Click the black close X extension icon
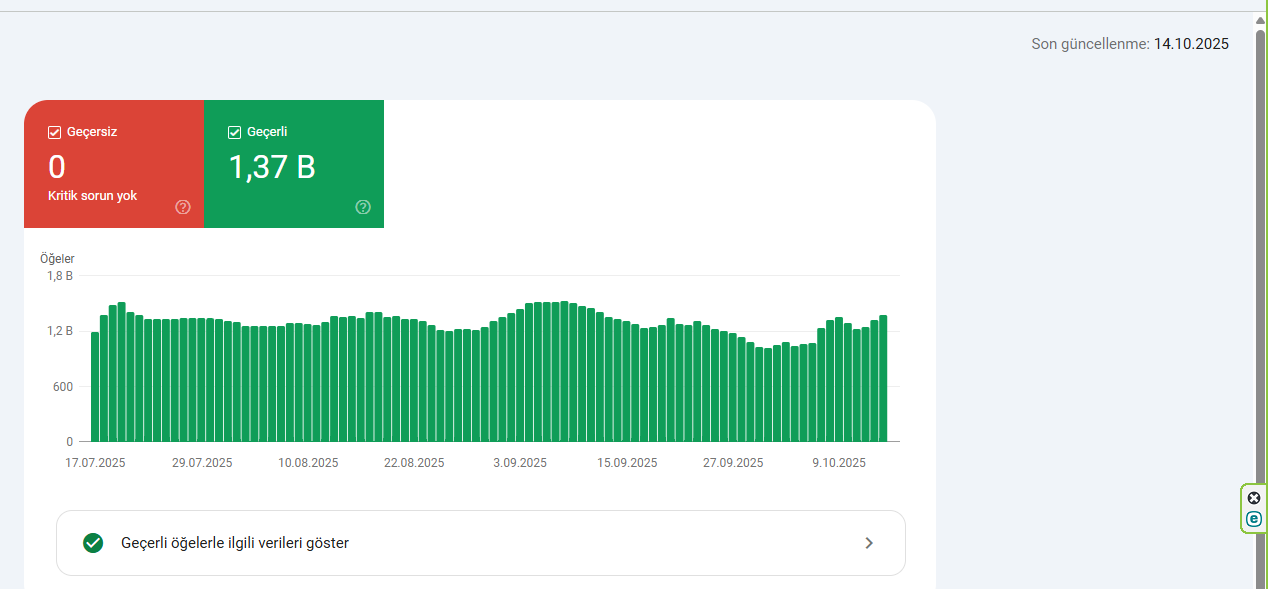 point(1254,498)
